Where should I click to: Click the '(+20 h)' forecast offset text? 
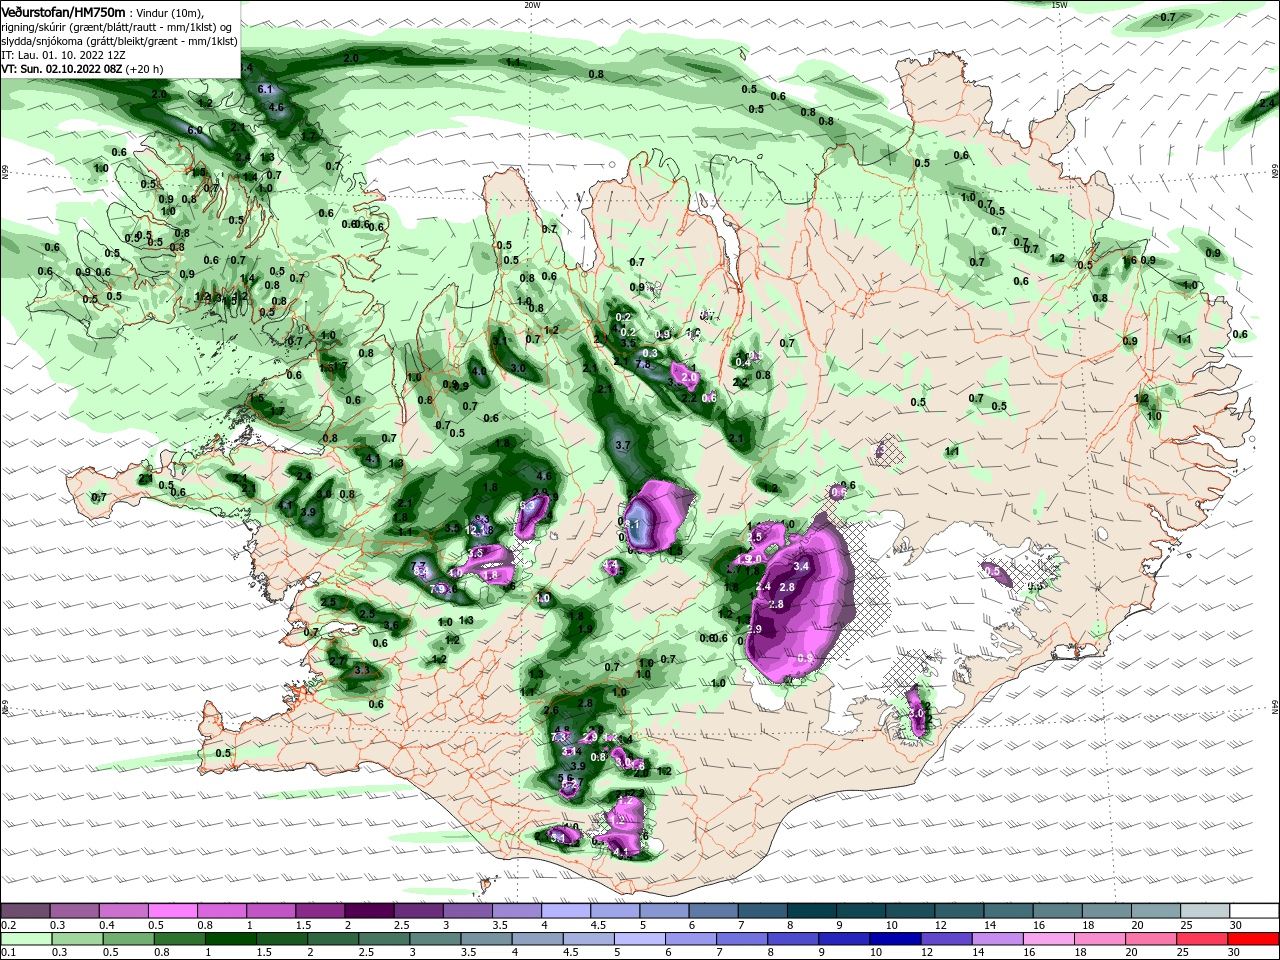145,69
